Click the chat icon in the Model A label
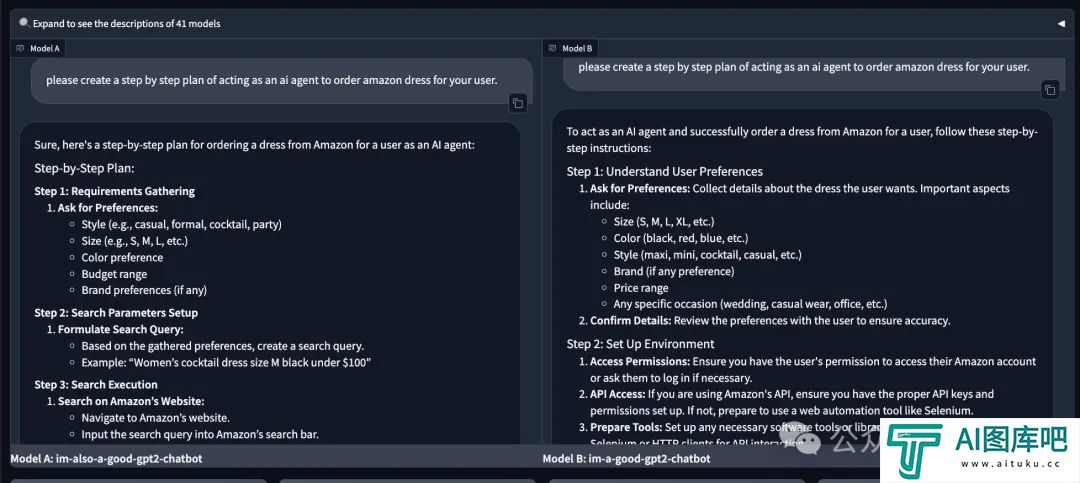The image size is (1080, 483). (x=21, y=48)
